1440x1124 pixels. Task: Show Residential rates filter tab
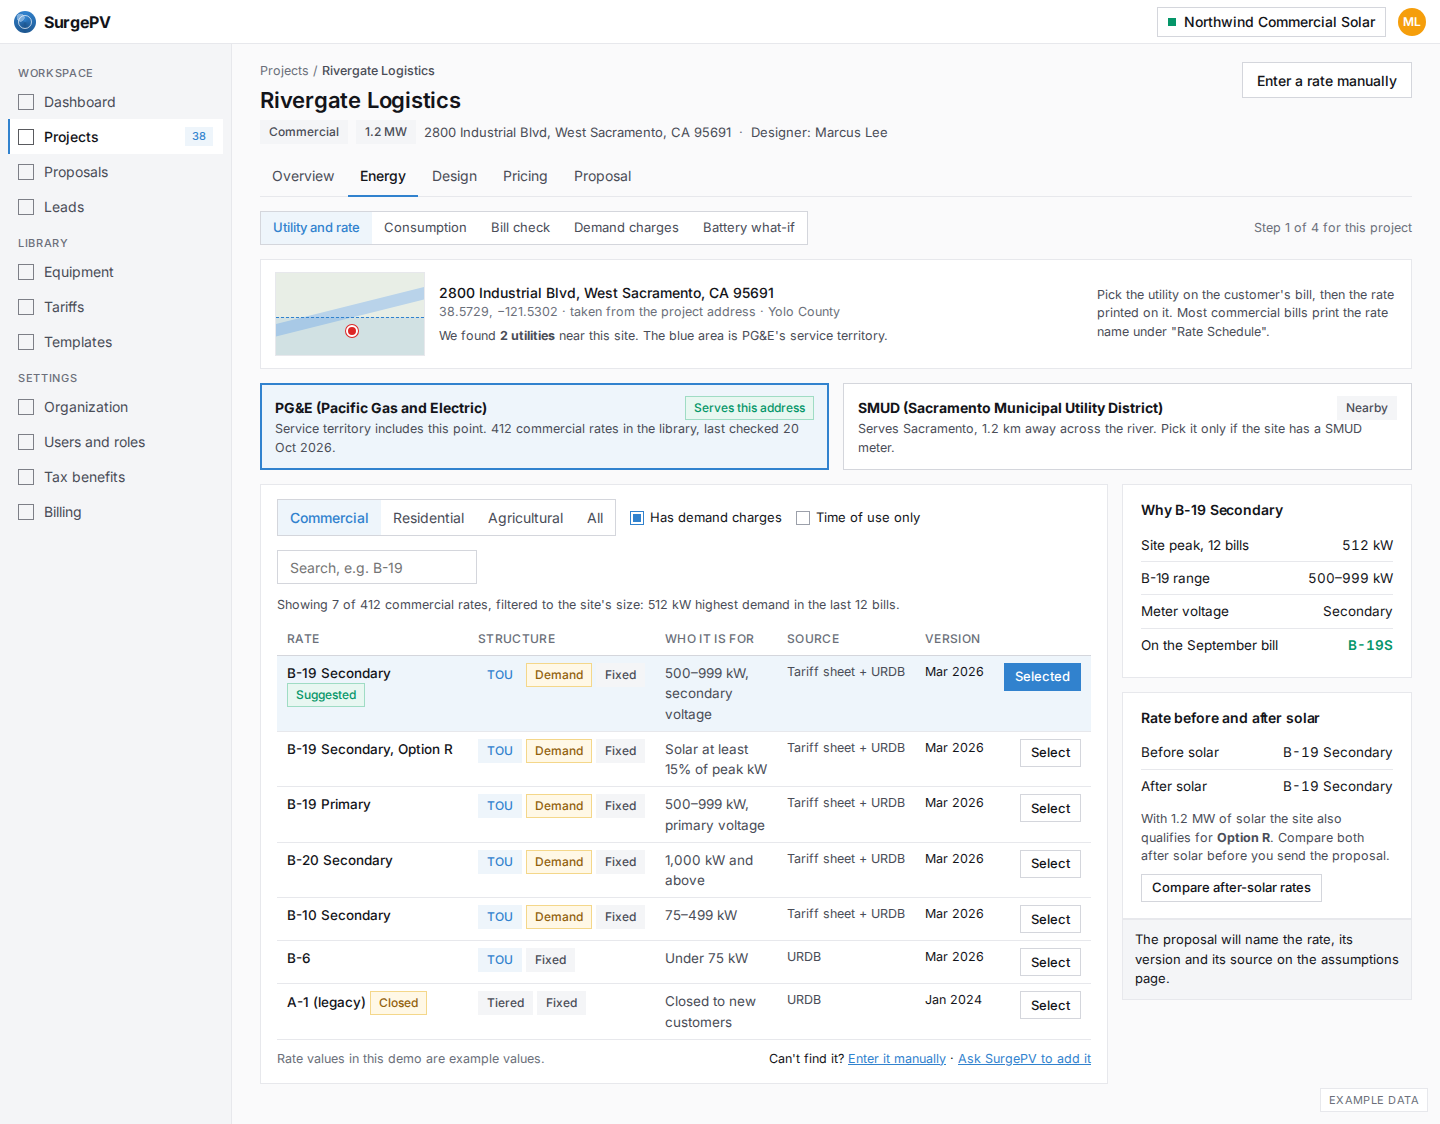coord(428,518)
